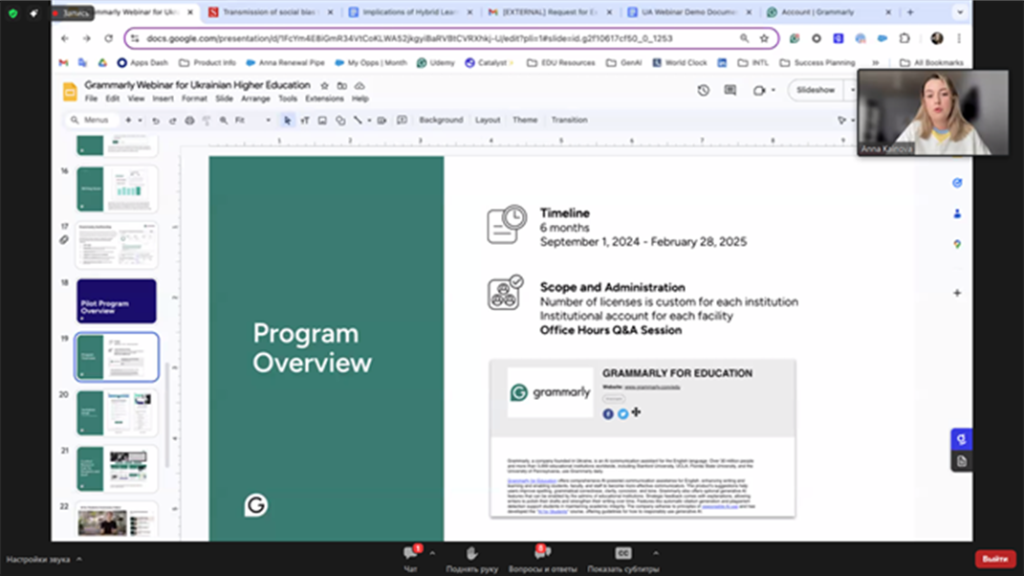Select slide 18 Pilot Program Overview thumbnail
Viewport: 1024px width, 576px height.
[117, 301]
